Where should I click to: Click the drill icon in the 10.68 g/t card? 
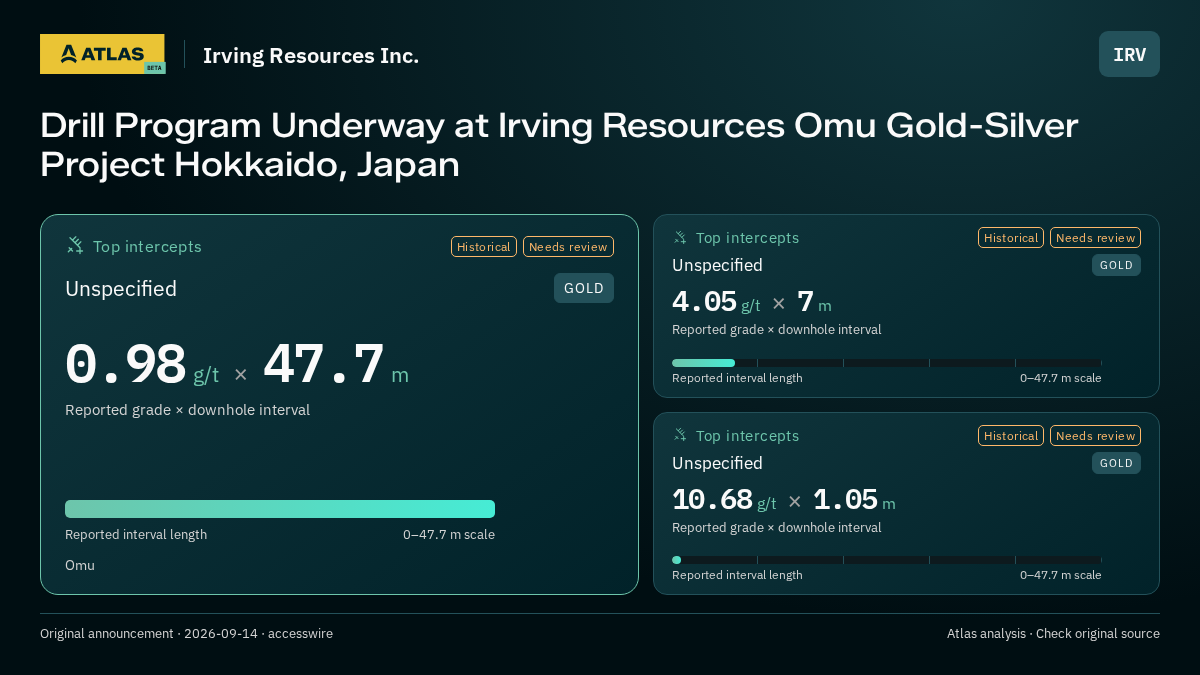click(680, 435)
